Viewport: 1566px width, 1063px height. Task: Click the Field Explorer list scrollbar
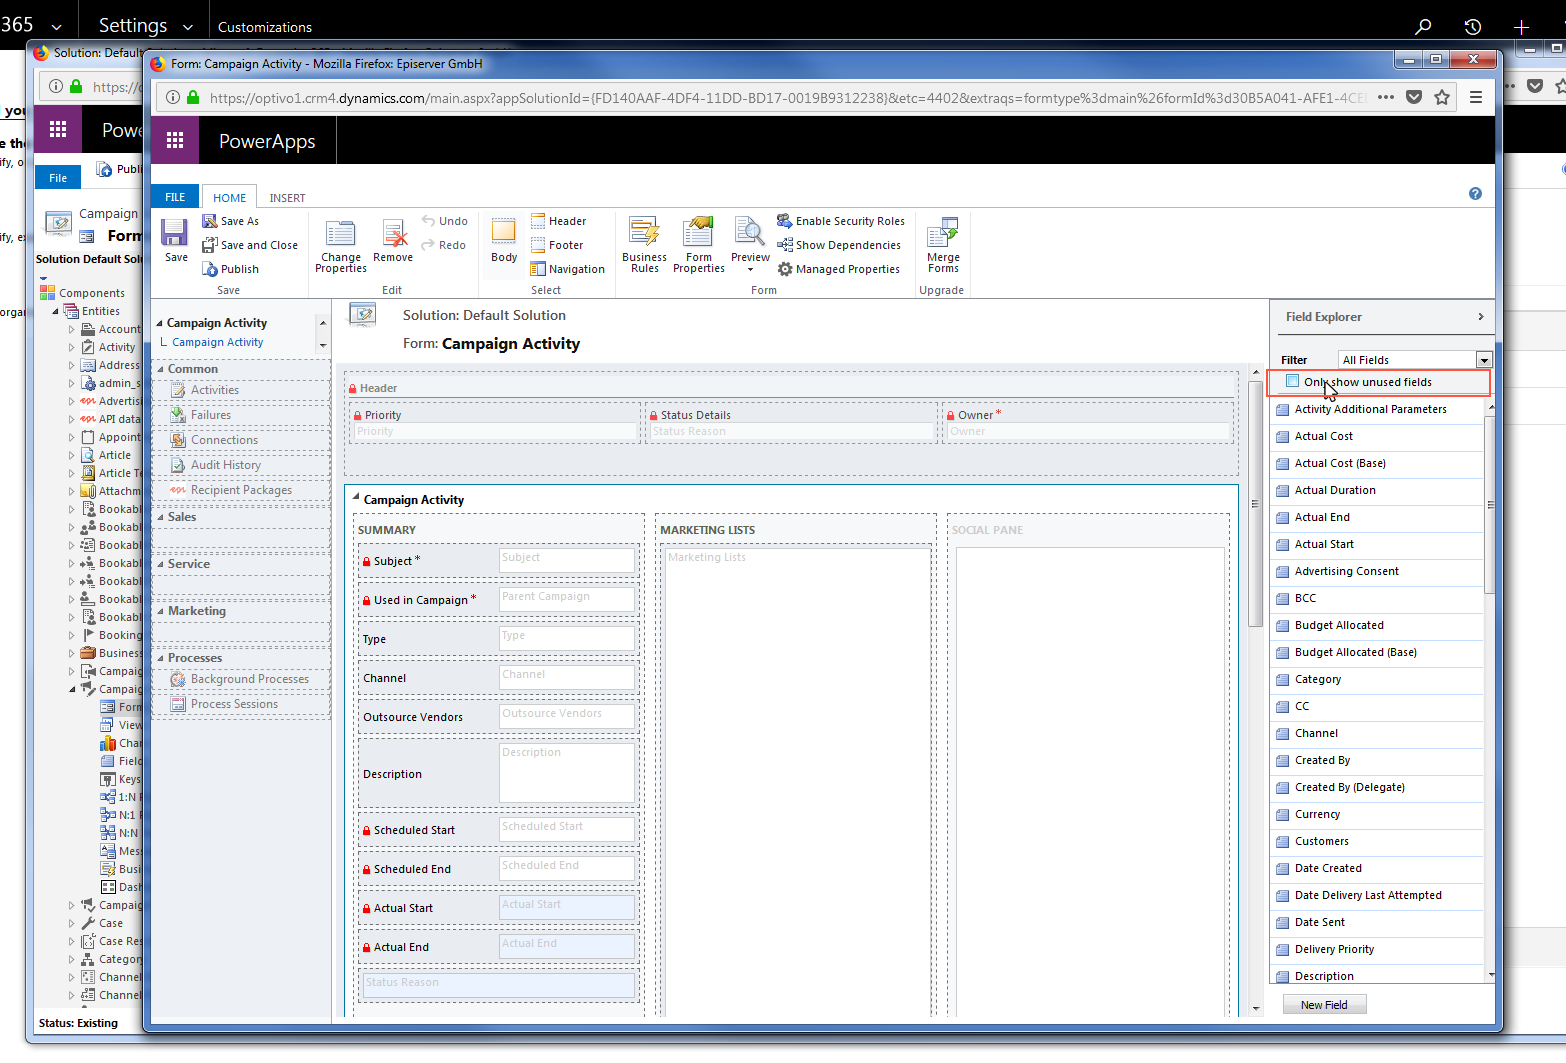click(x=1490, y=505)
